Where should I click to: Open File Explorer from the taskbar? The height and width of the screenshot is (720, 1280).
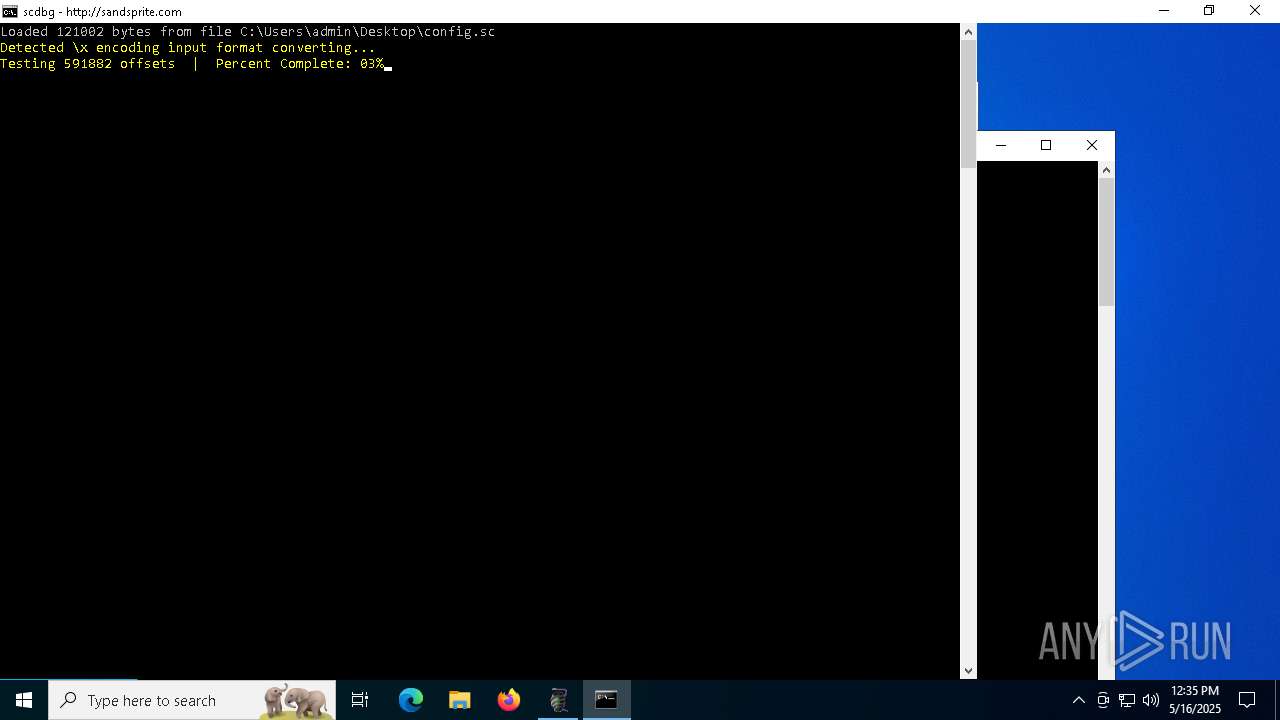tap(459, 700)
